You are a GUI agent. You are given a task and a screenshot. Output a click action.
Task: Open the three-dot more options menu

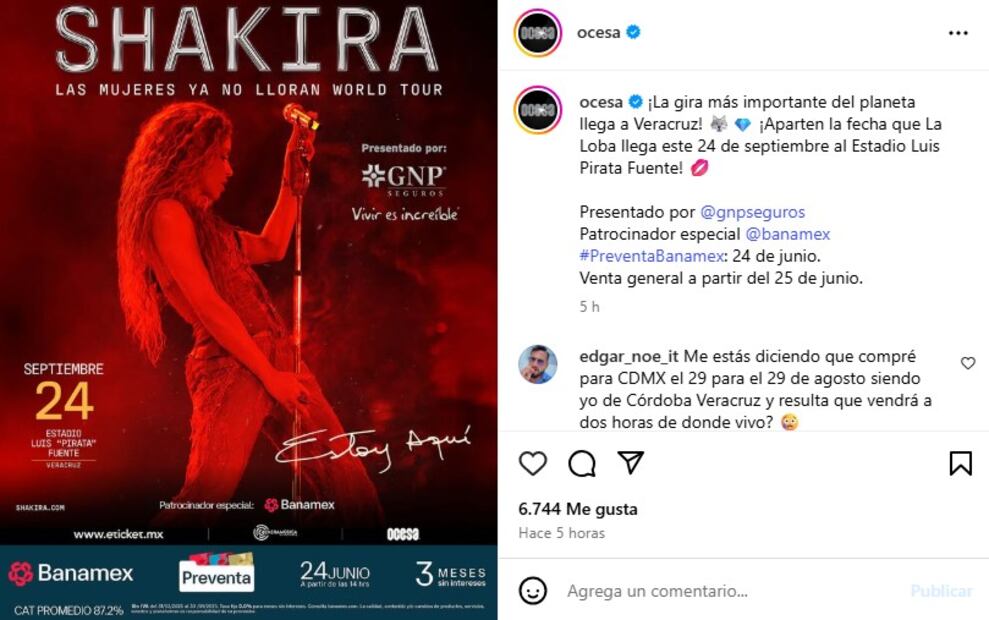[x=958, y=33]
